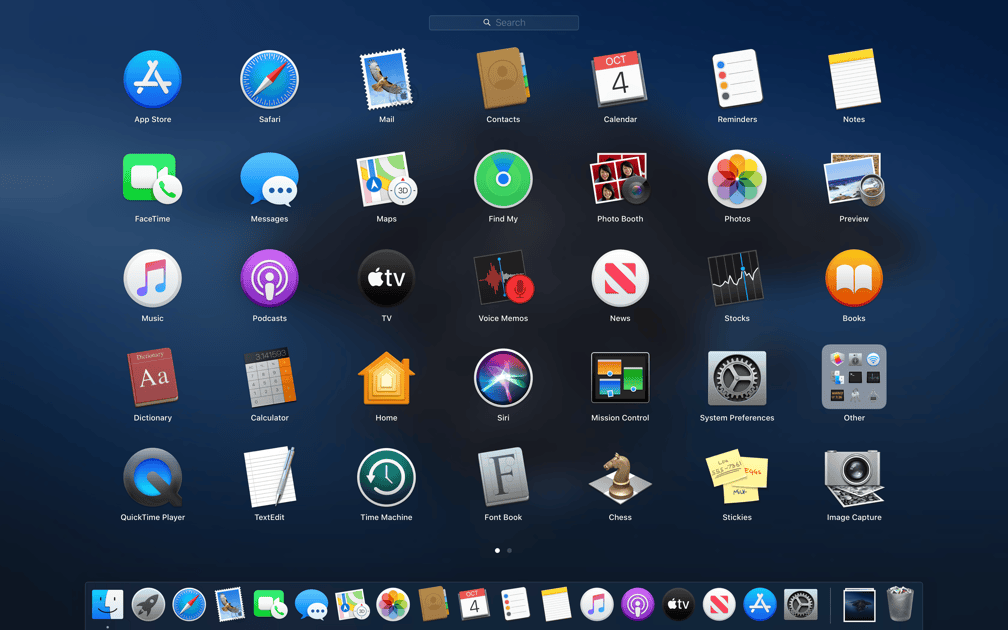Viewport: 1008px width, 630px height.
Task: Open the Mail app in Launchpad grid
Action: [386, 79]
